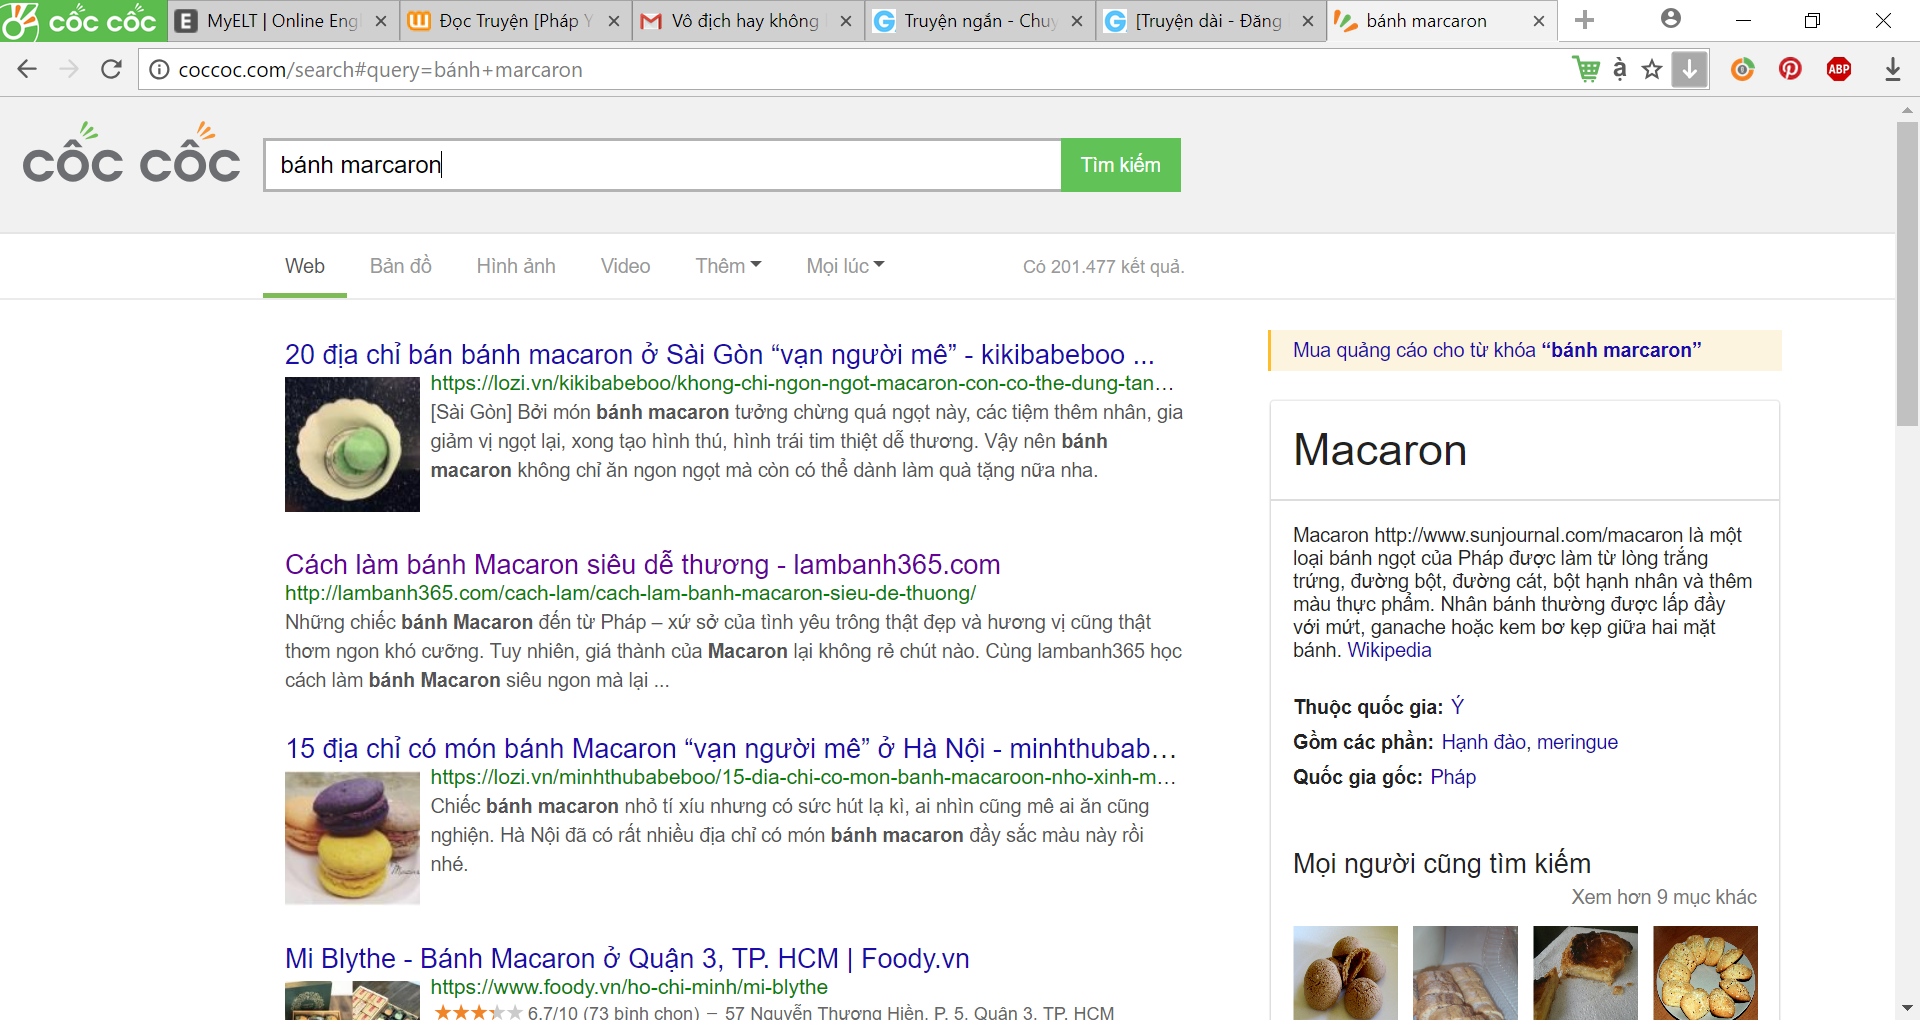Open third related cake slice thumbnail
This screenshot has width=1920, height=1020.
click(1585, 973)
